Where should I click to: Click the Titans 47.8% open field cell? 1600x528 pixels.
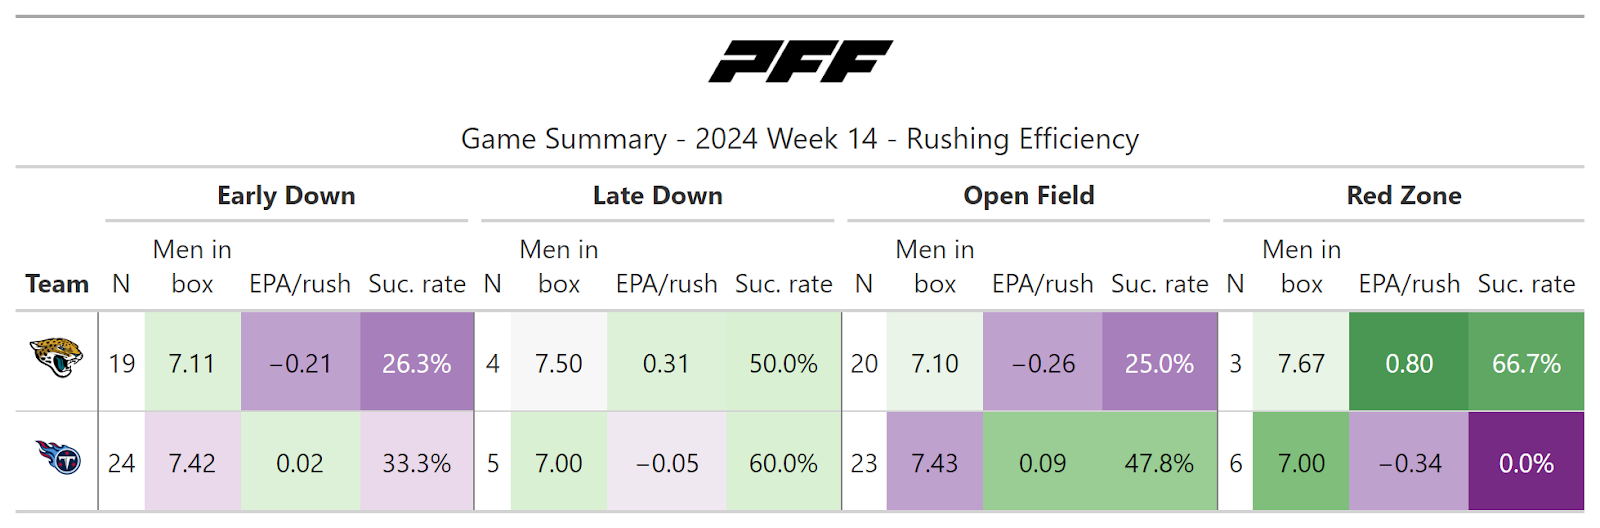[1159, 463]
